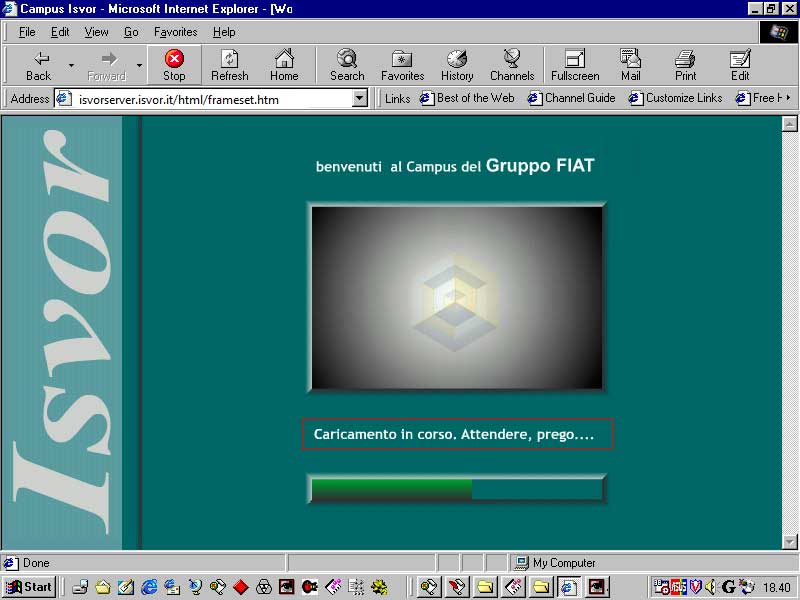This screenshot has width=800, height=600.
Task: Click the vertical scrollbar up arrow
Action: coord(789,123)
